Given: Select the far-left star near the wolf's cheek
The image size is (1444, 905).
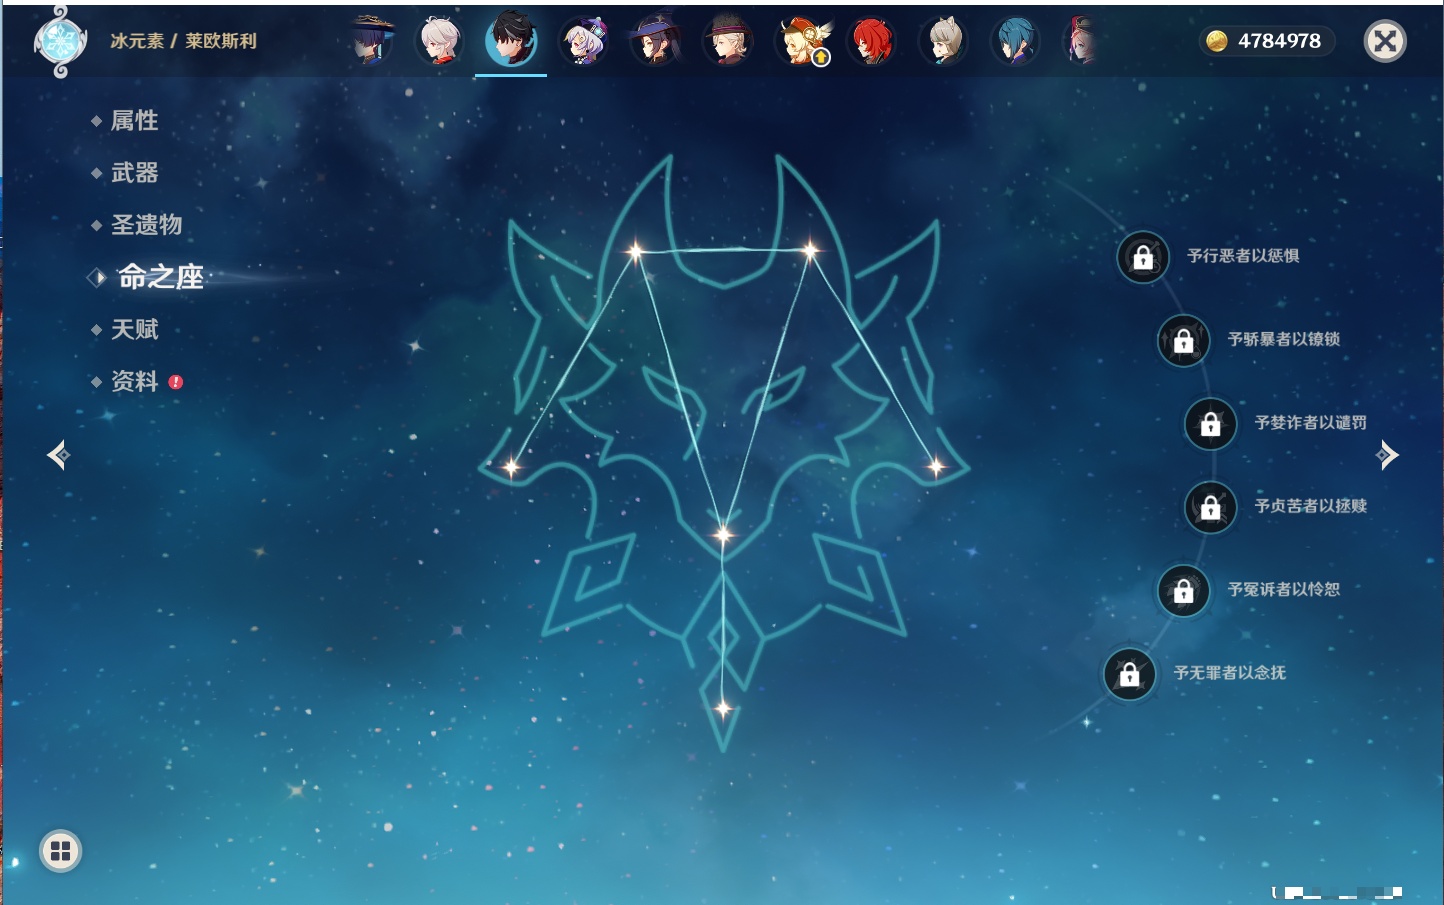Looking at the screenshot, I should [511, 466].
